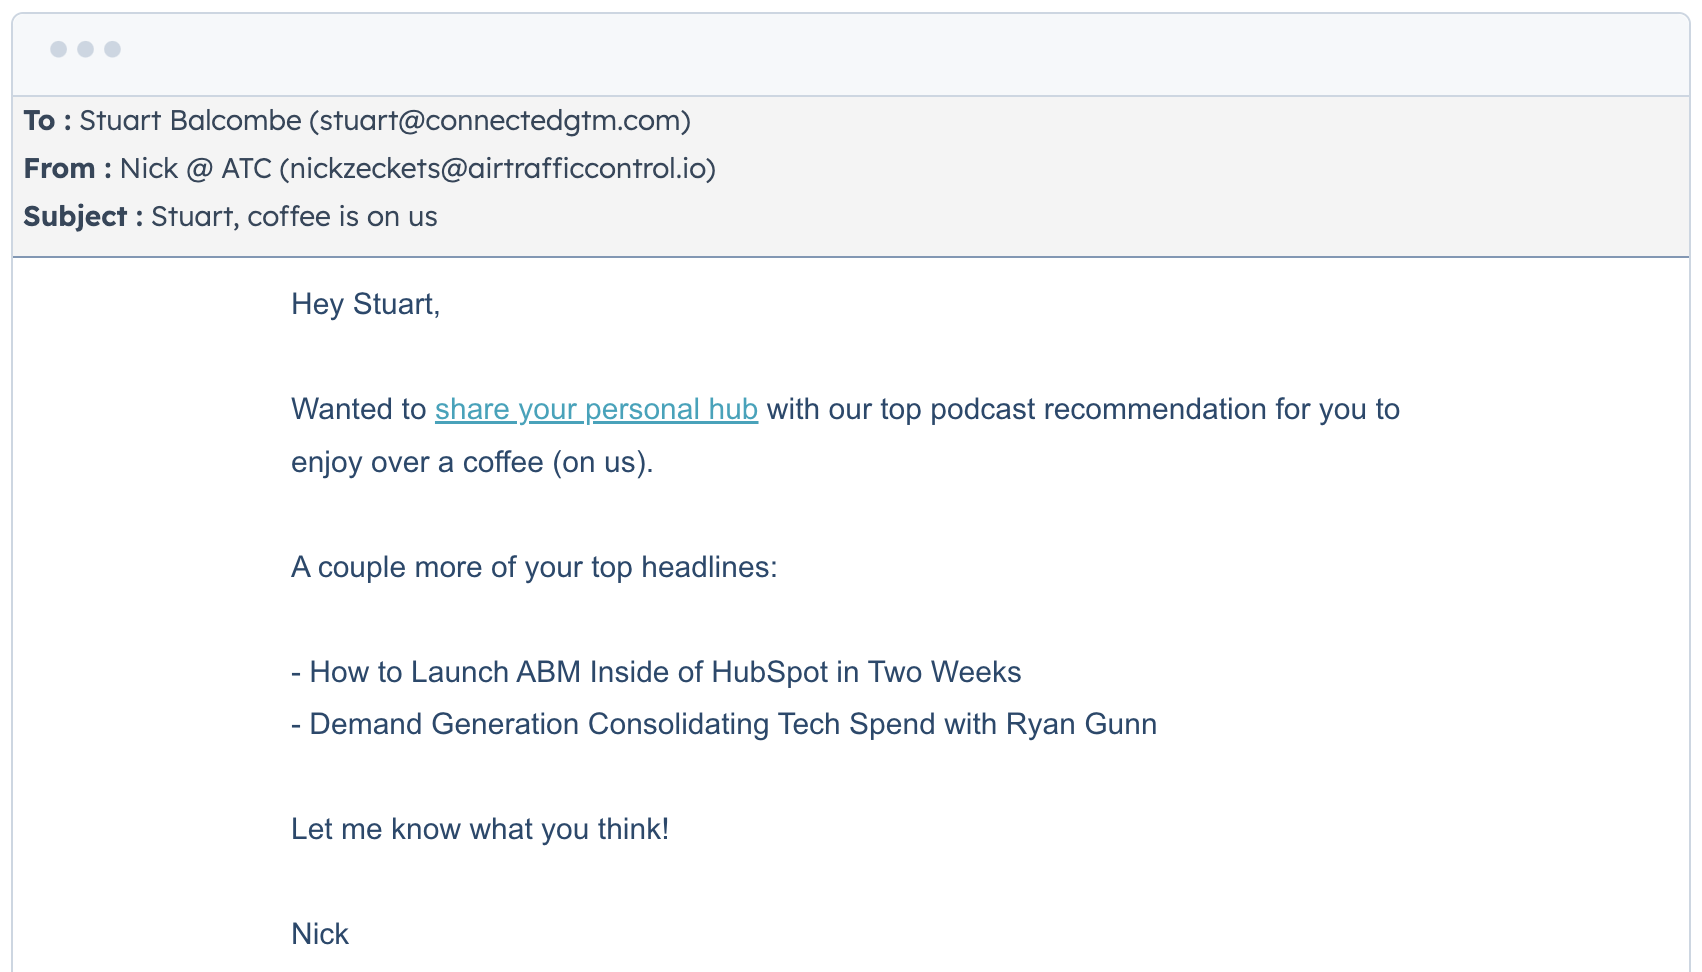Open the "share your personal hub" link
This screenshot has height=972, width=1702.
(596, 409)
